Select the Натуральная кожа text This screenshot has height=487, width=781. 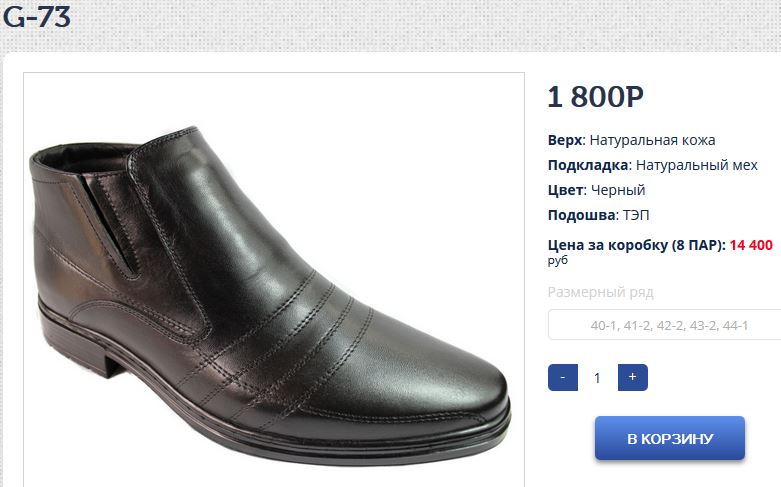point(652,140)
